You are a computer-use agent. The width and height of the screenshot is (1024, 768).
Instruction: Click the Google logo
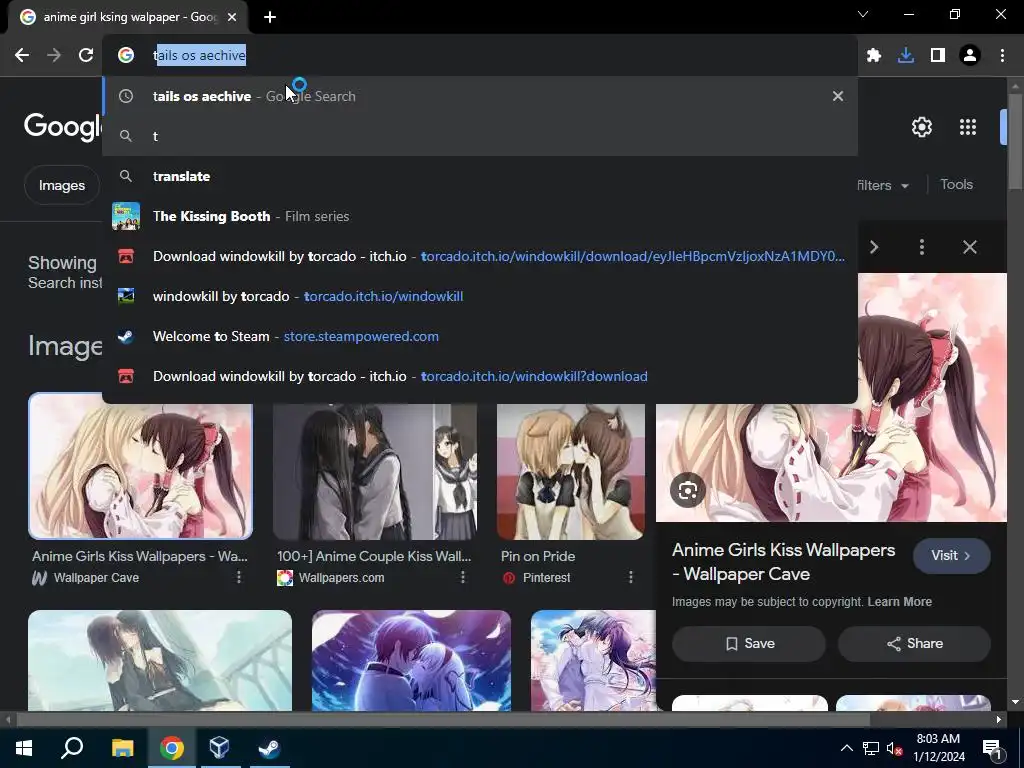click(63, 125)
